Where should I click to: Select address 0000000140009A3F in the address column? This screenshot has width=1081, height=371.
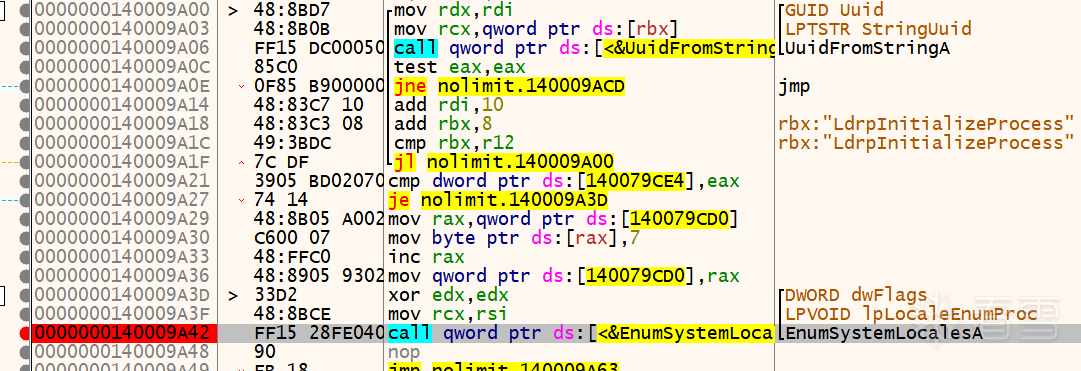point(122,314)
